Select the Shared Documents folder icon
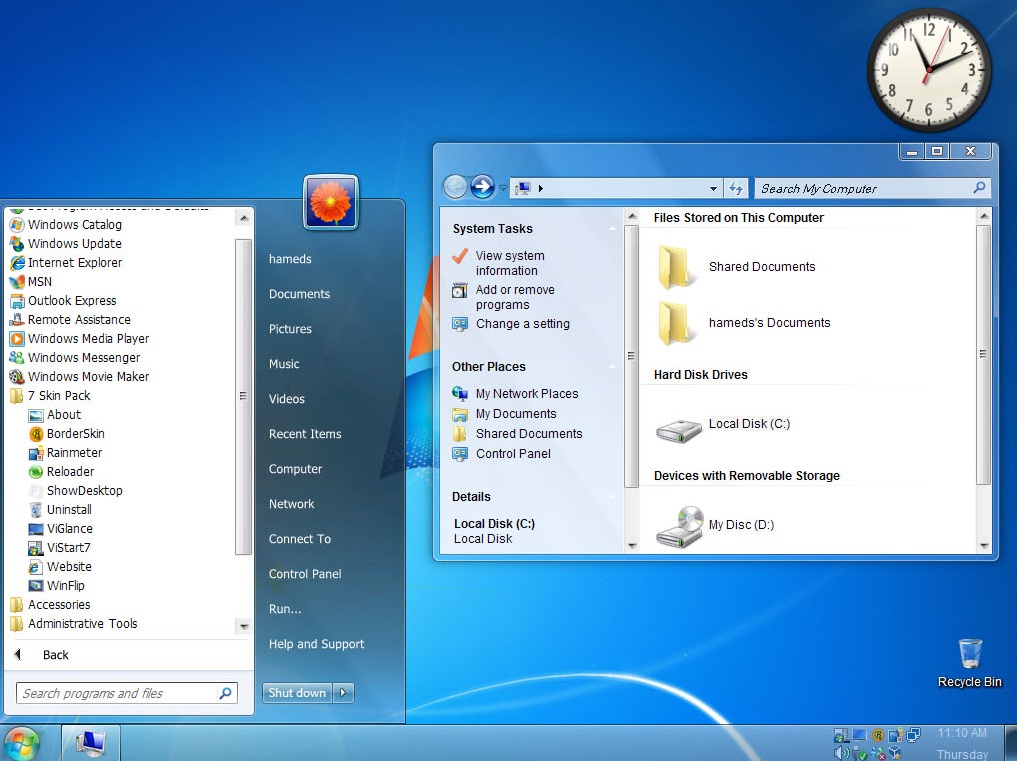 pyautogui.click(x=675, y=267)
